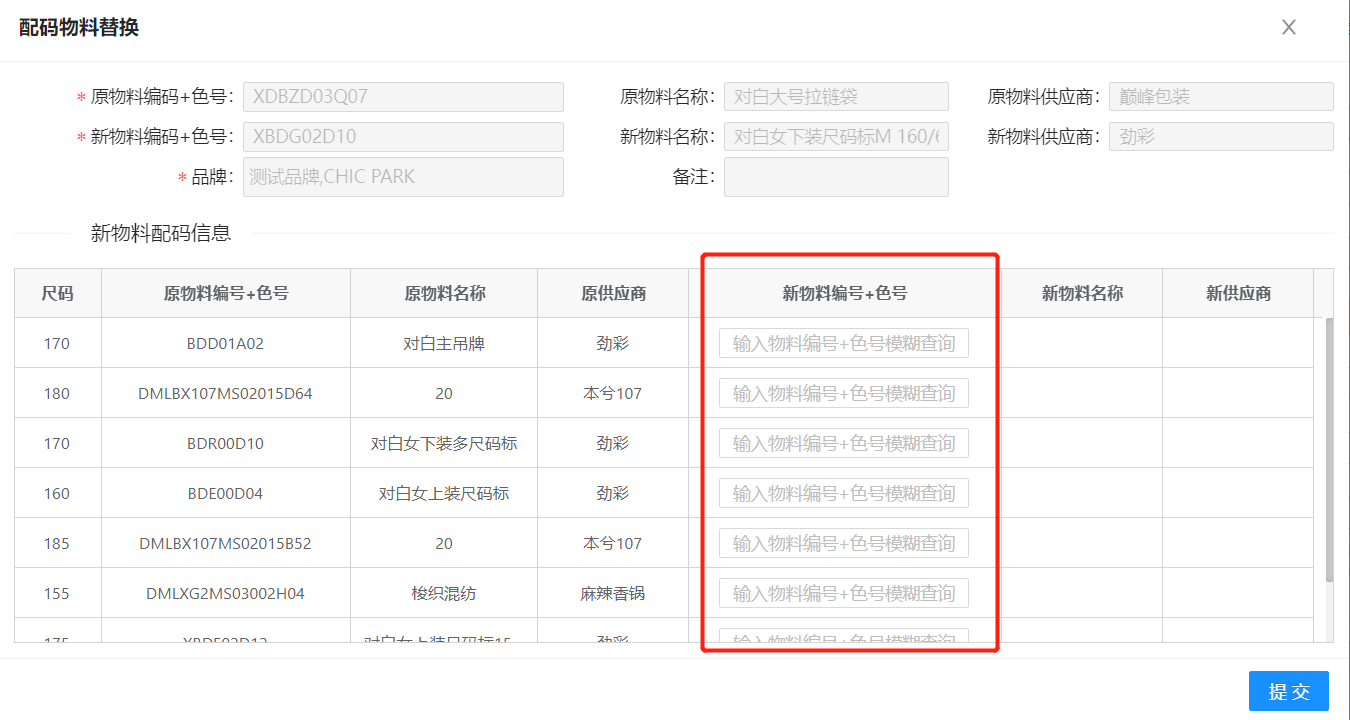This screenshot has width=1350, height=720.
Task: Focus new material search input for row DMLBX107MS02015D64
Action: click(843, 394)
